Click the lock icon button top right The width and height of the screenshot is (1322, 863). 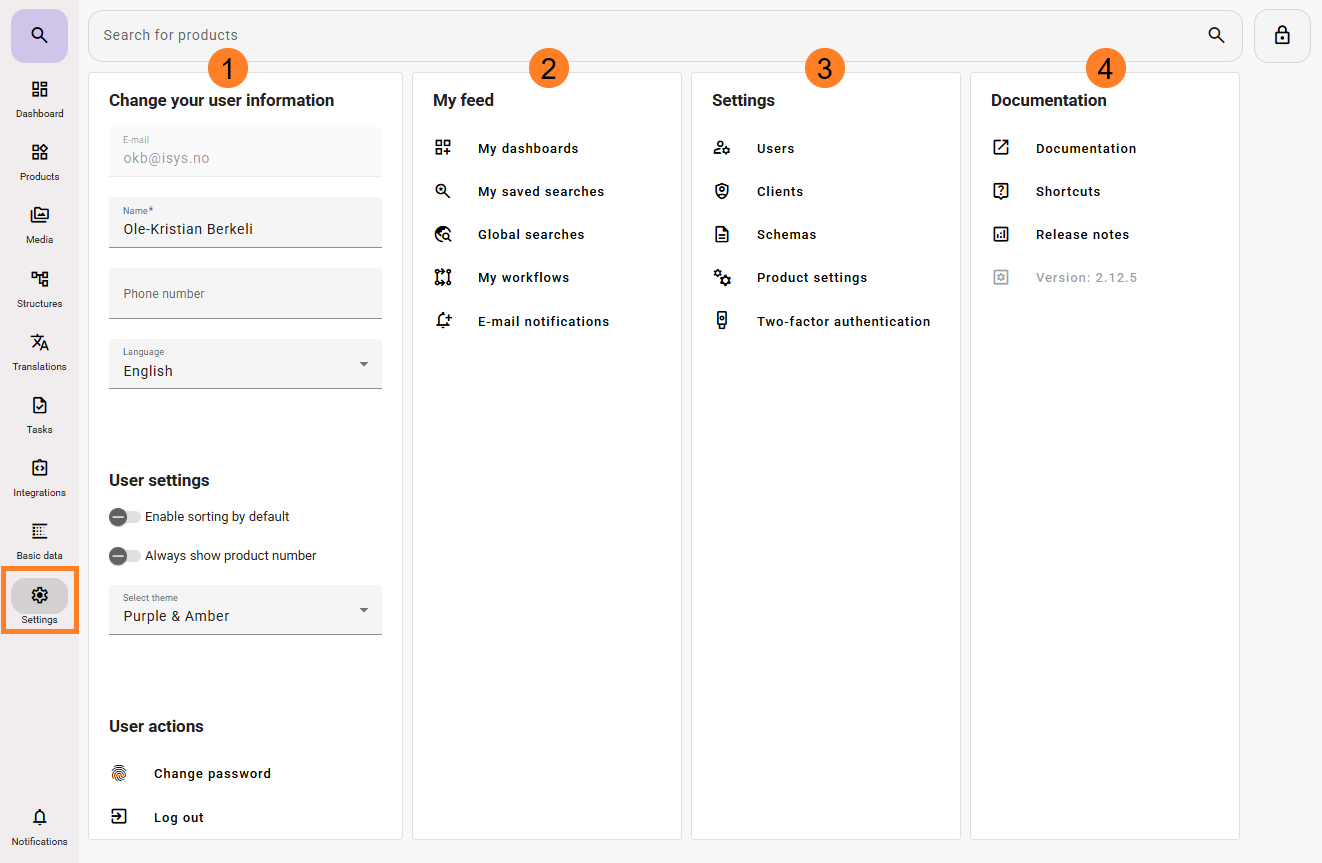[1282, 36]
